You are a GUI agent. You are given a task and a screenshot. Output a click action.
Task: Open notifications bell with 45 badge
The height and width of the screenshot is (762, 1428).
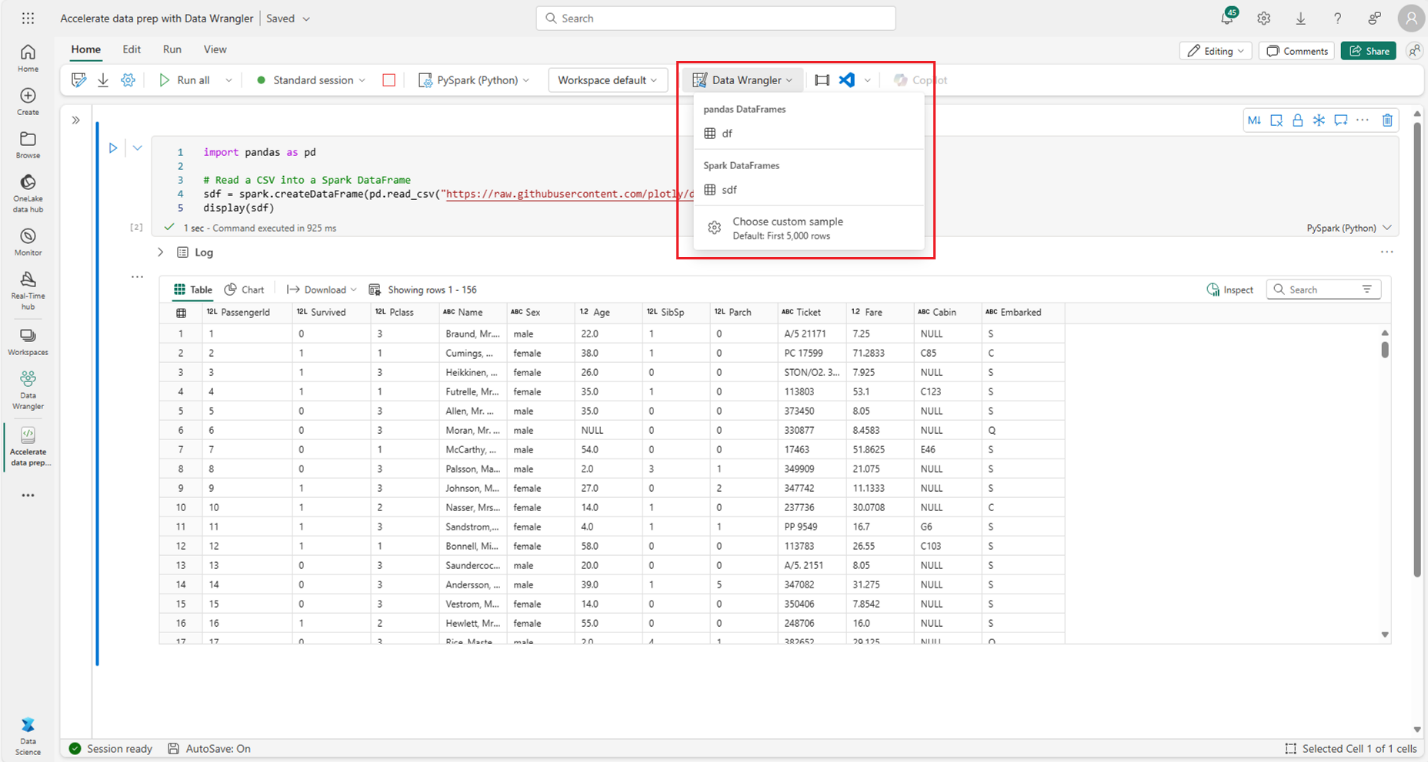(1228, 17)
